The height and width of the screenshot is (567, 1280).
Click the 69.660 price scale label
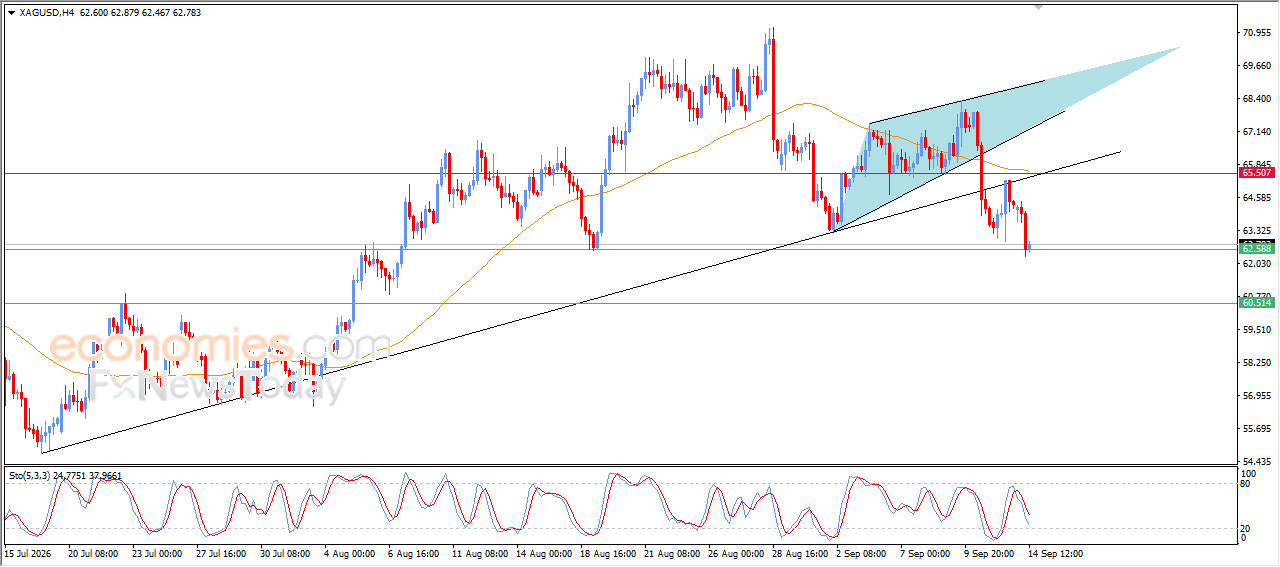(1256, 66)
